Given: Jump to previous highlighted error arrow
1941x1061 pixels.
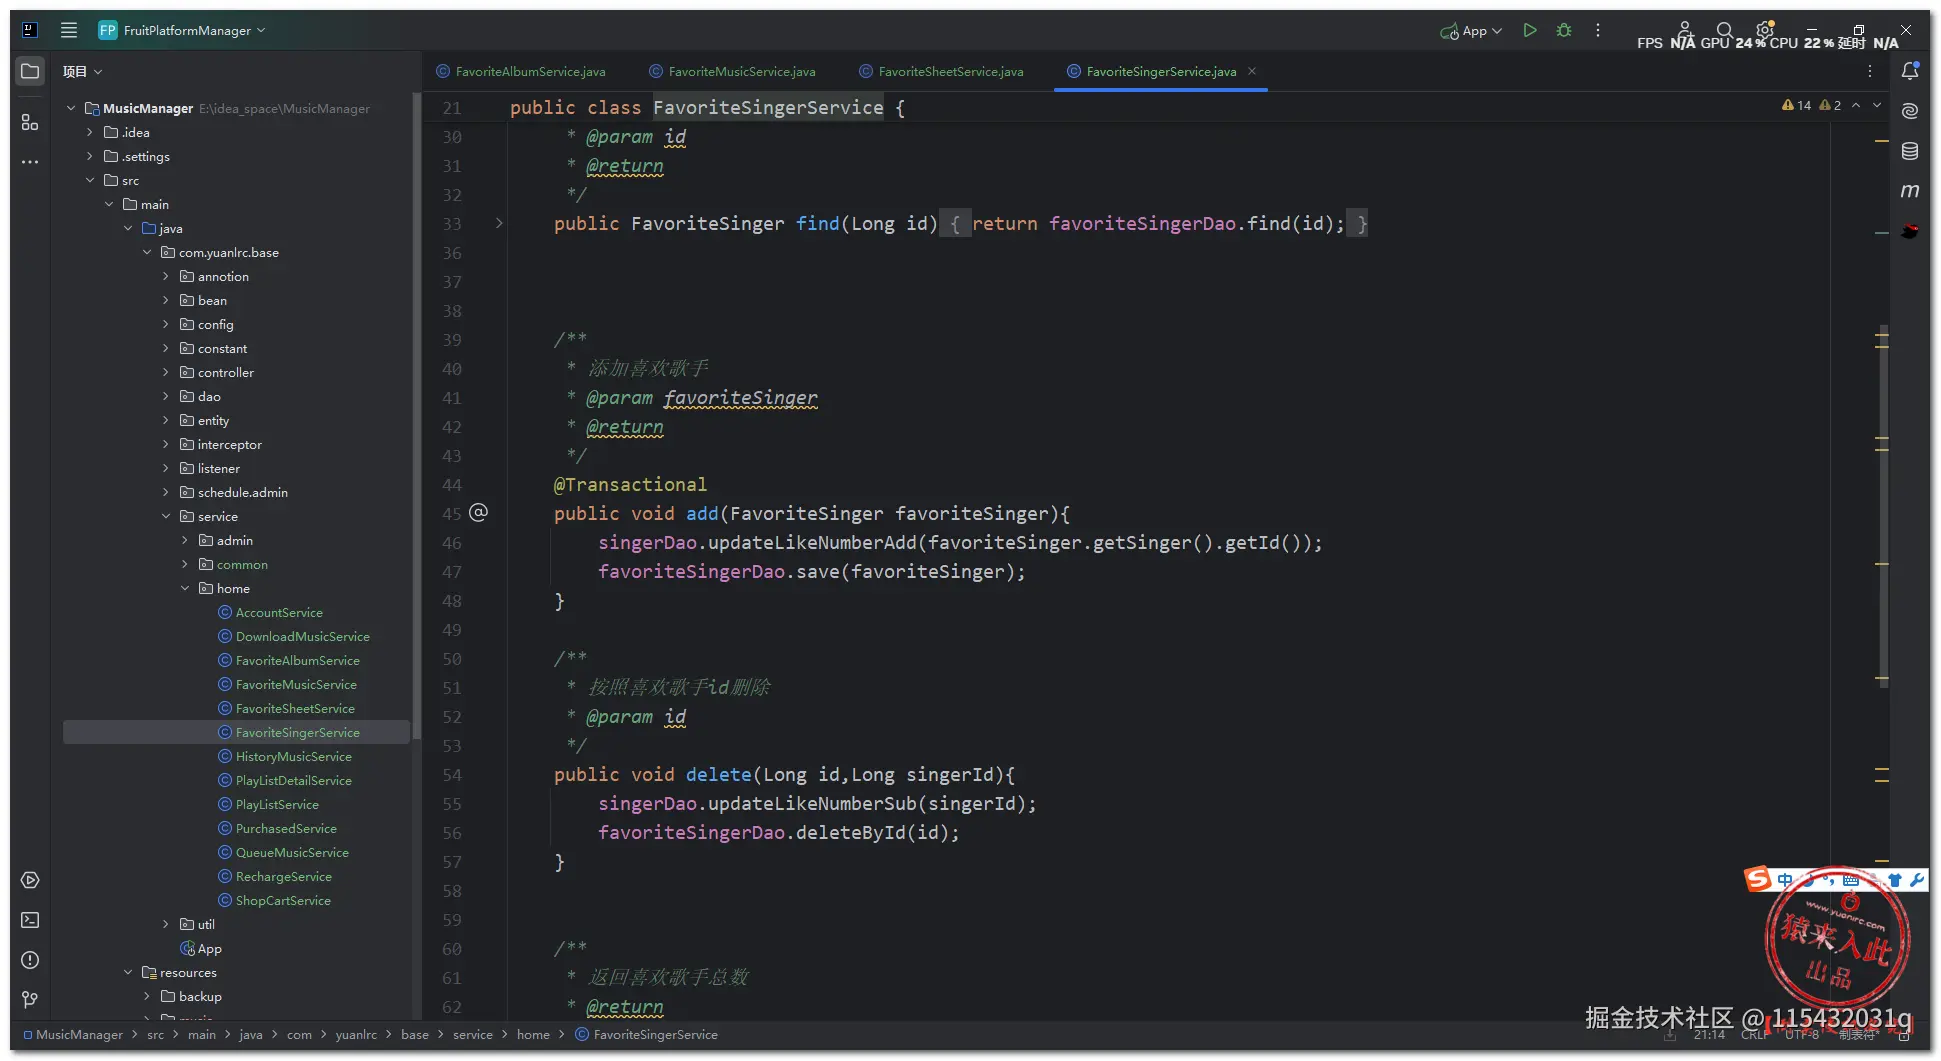Looking at the screenshot, I should click(x=1856, y=105).
